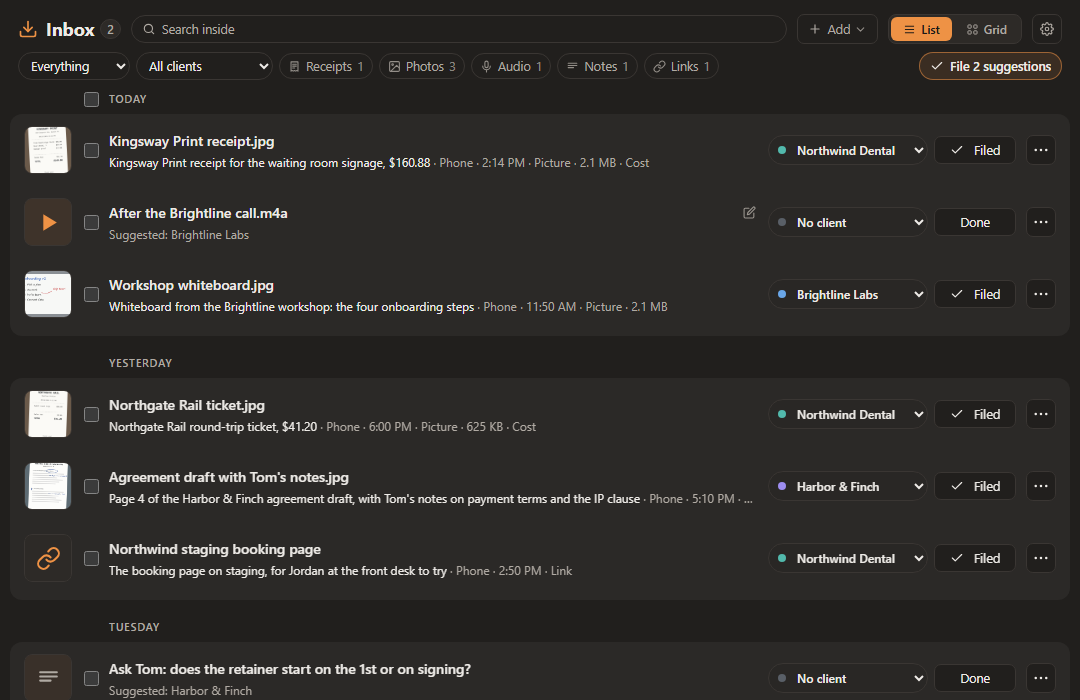Filter by Audio
Viewport: 1080px width, 700px height.
click(x=510, y=66)
